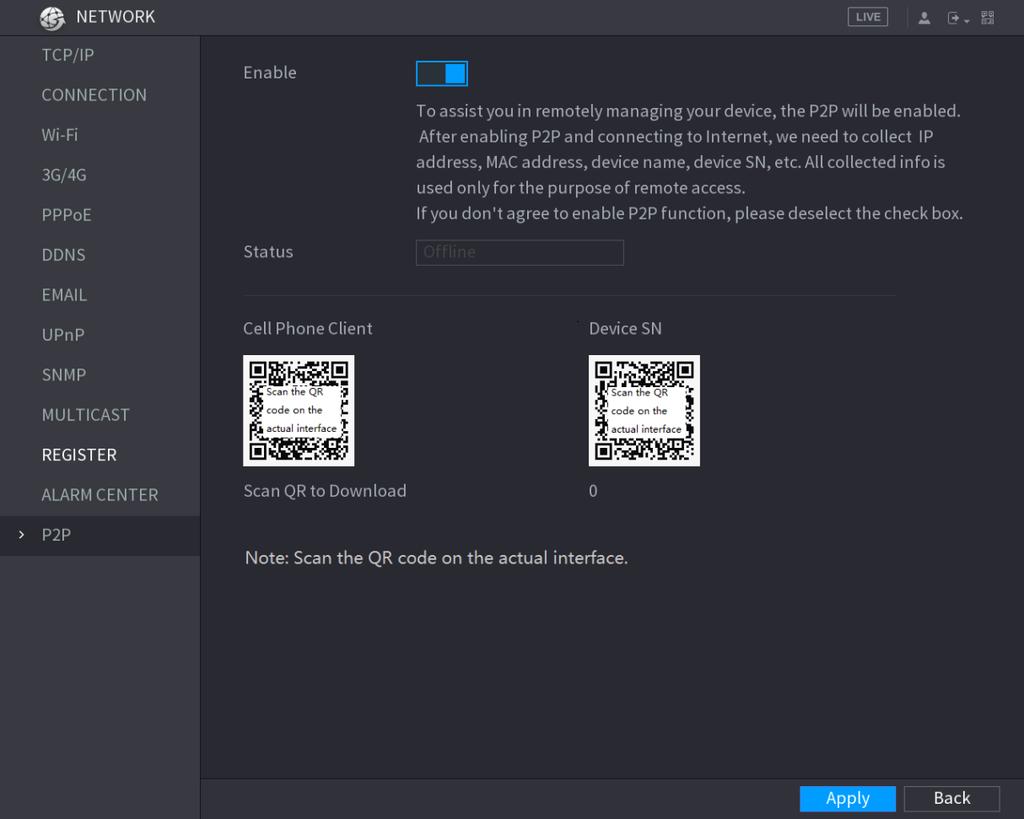Click the QR code icon in top bar

987,18
